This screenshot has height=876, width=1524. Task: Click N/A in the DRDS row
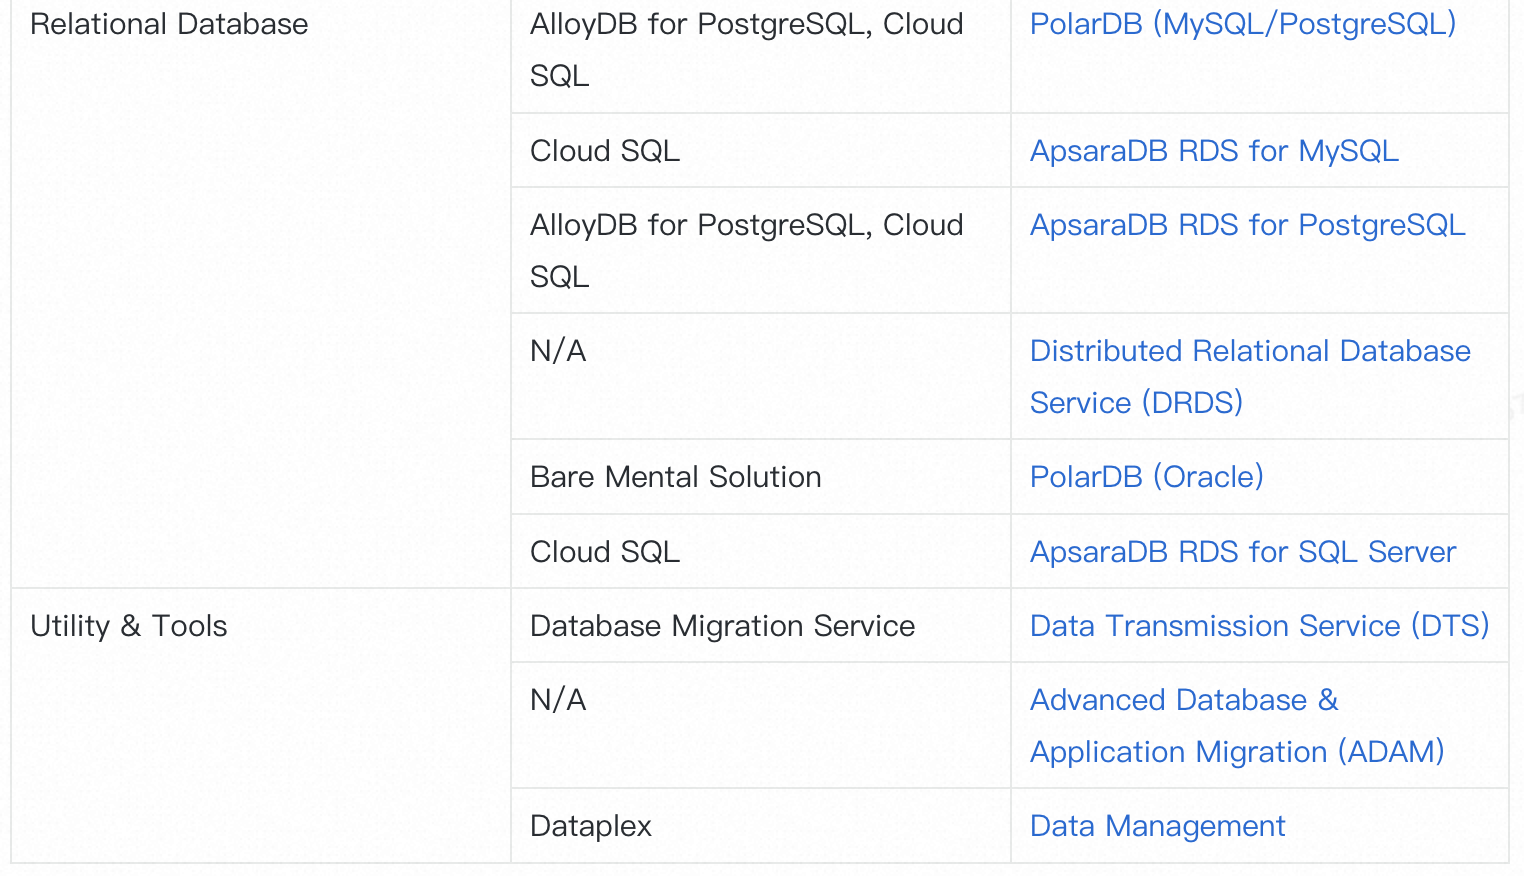pyautogui.click(x=558, y=351)
